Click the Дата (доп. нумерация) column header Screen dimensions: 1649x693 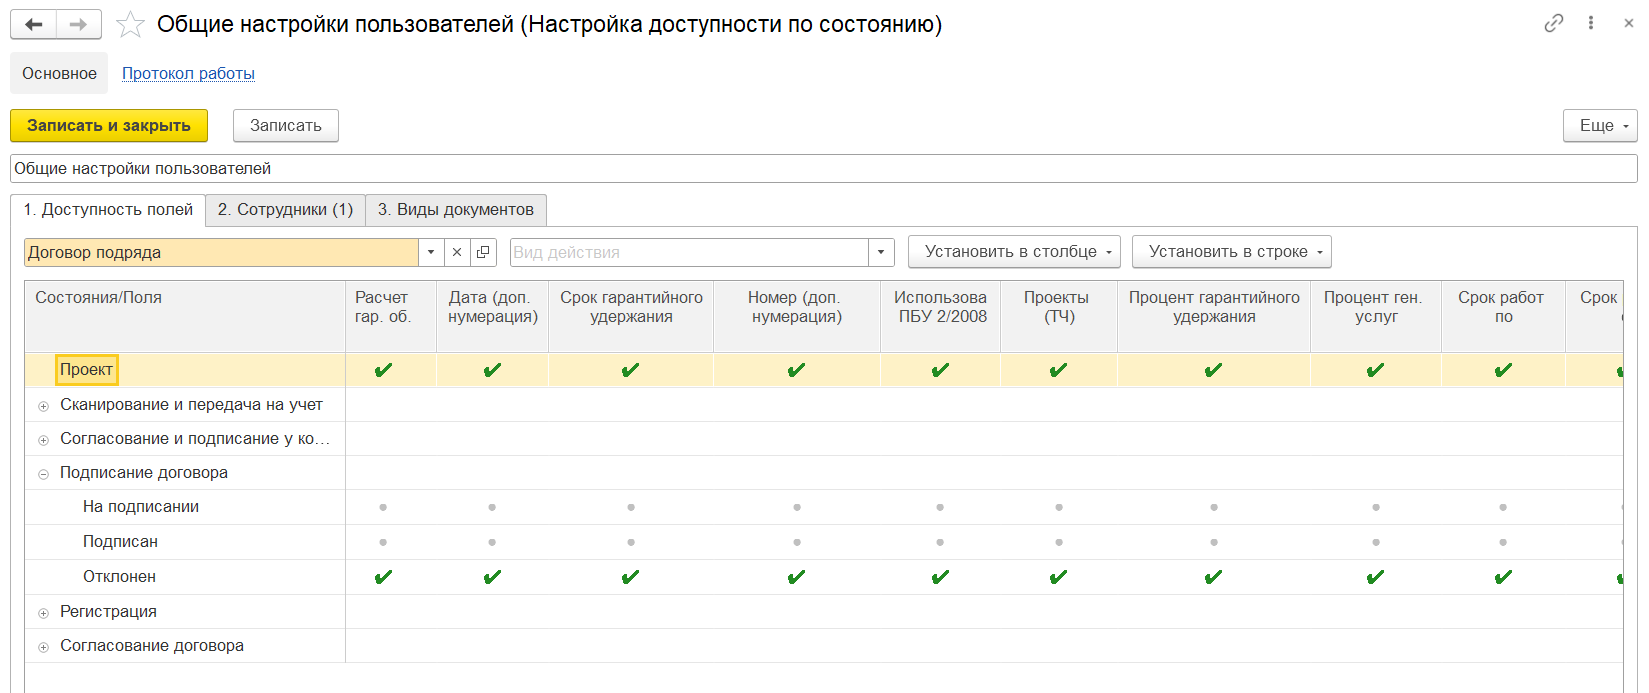pos(493,316)
